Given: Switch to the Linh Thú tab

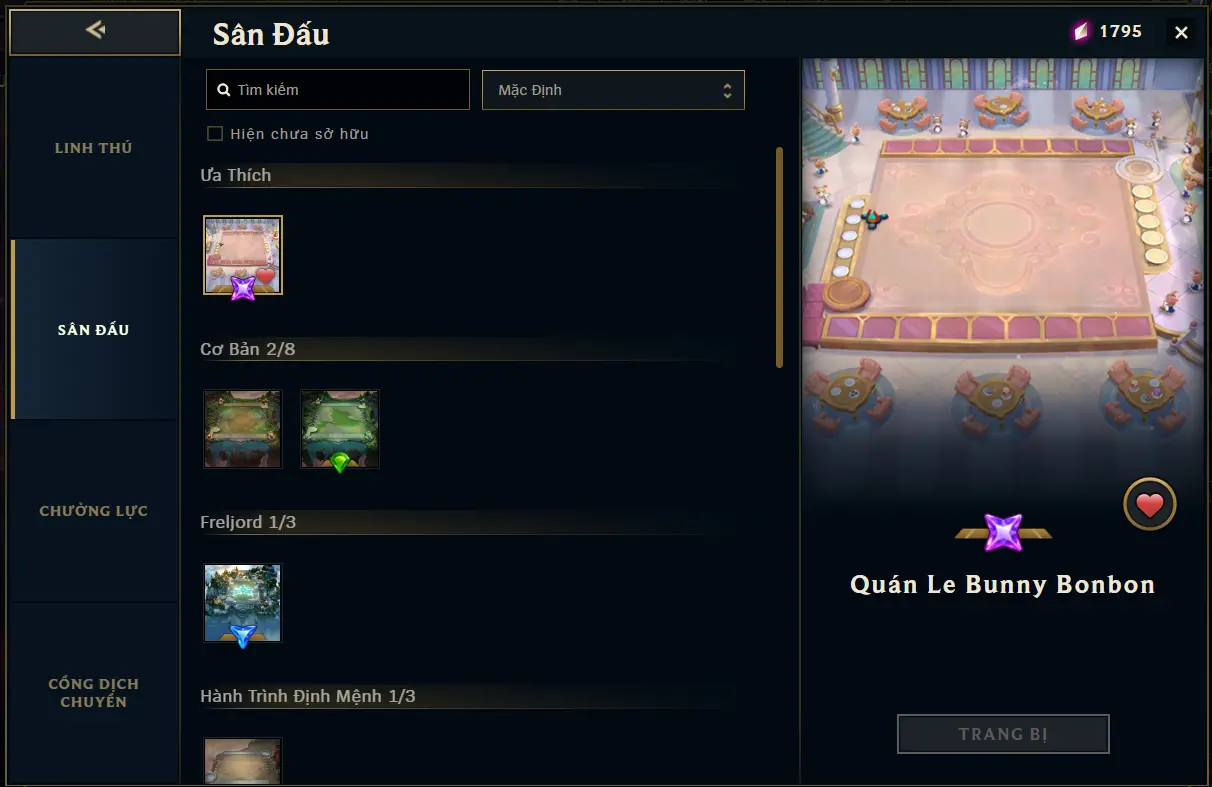Looking at the screenshot, I should [94, 148].
